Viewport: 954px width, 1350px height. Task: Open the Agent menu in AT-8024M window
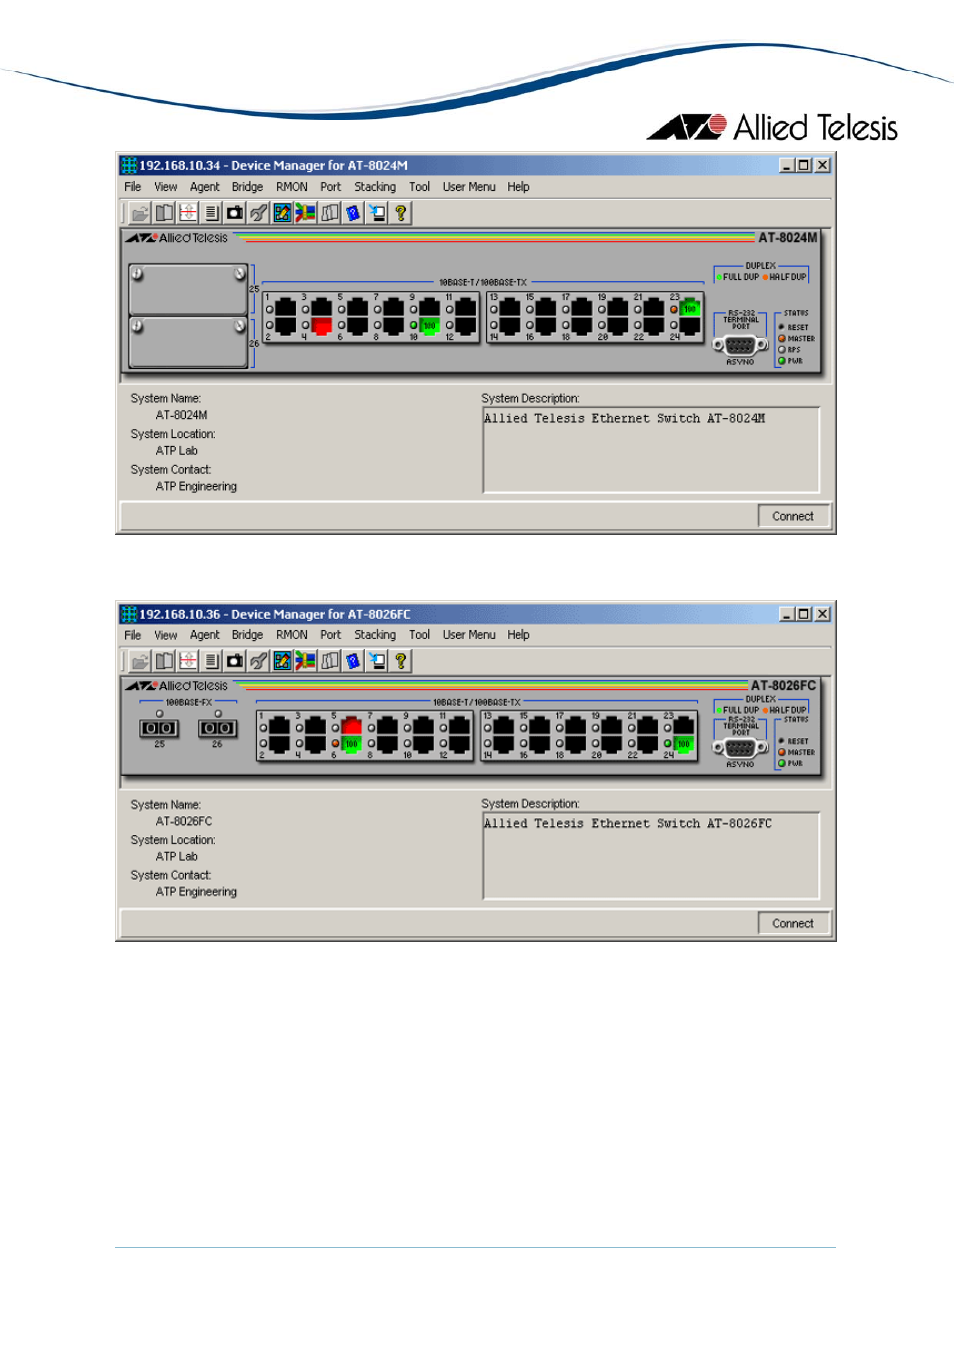[205, 187]
